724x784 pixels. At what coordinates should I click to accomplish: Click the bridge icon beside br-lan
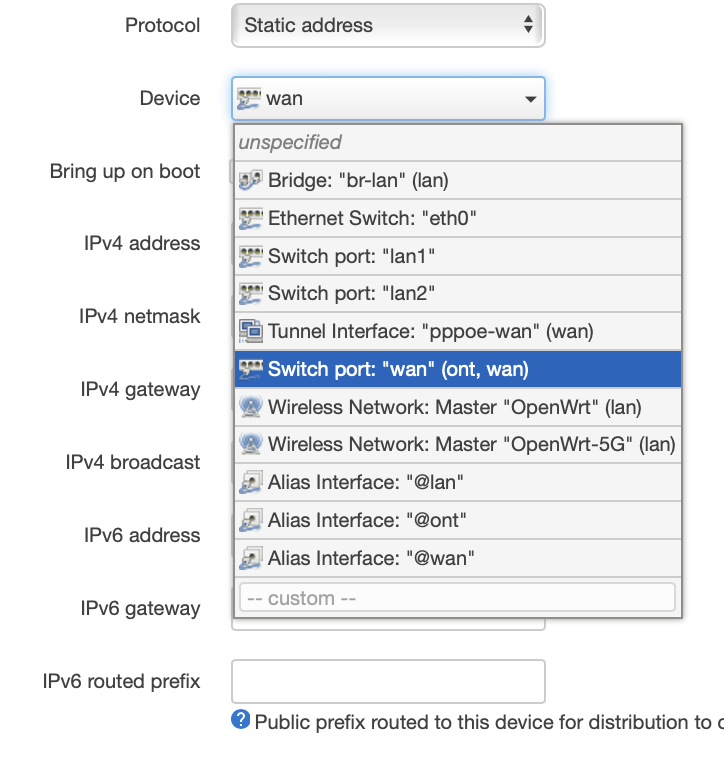pyautogui.click(x=250, y=180)
